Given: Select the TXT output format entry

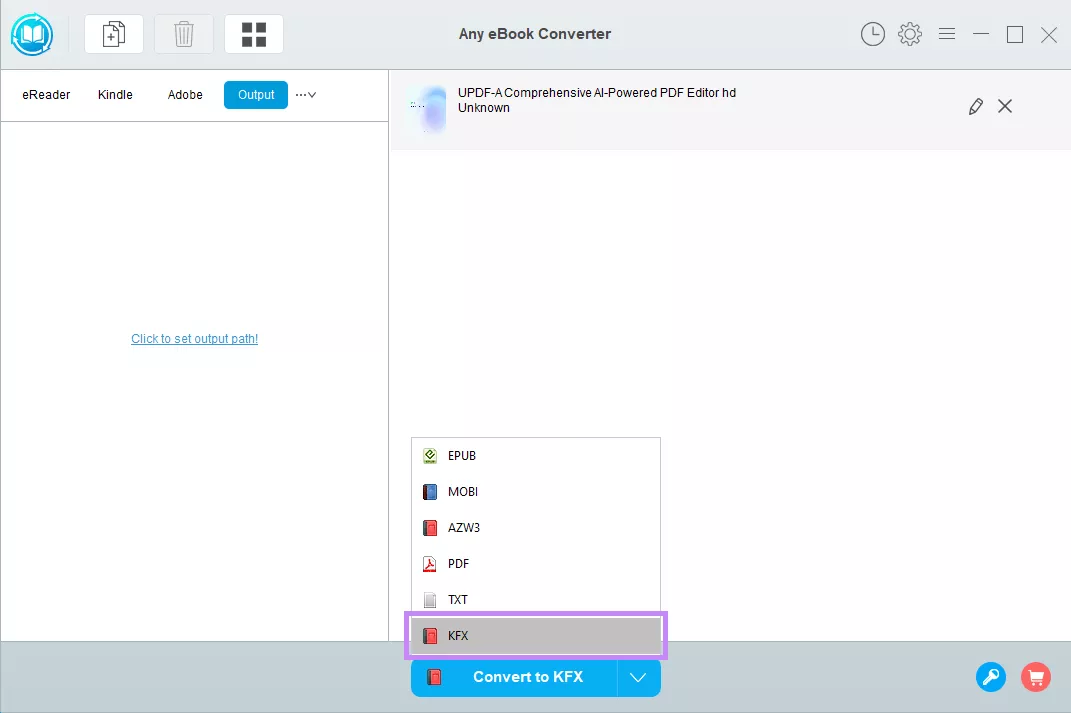Looking at the screenshot, I should tap(458, 599).
